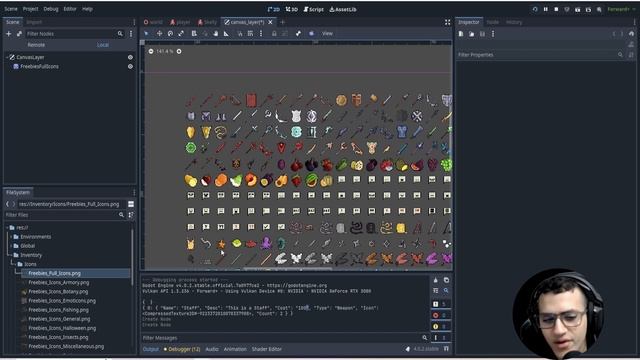Image resolution: width=640 pixels, height=360 pixels.
Task: Open the AssetLib workspace
Action: coord(343,9)
